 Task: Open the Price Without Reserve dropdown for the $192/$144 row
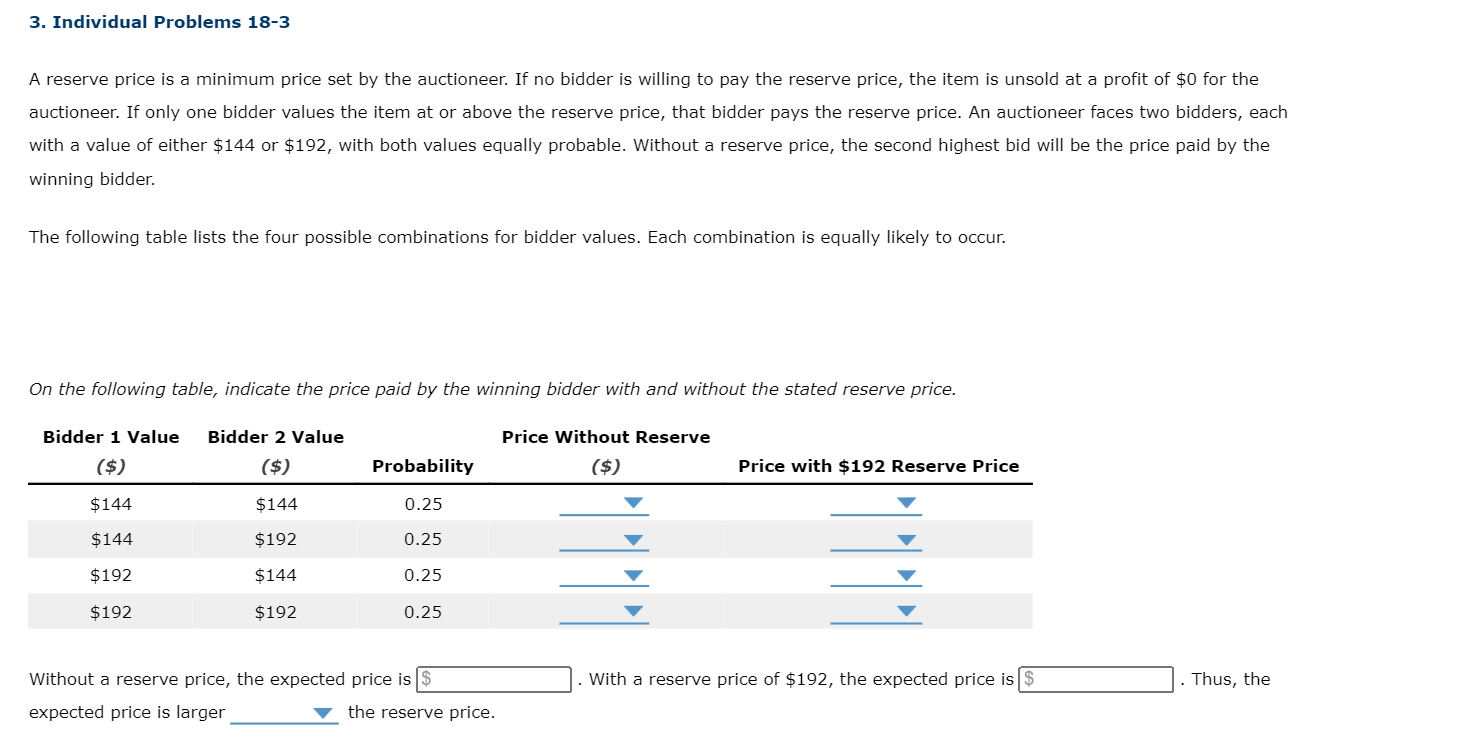(633, 575)
